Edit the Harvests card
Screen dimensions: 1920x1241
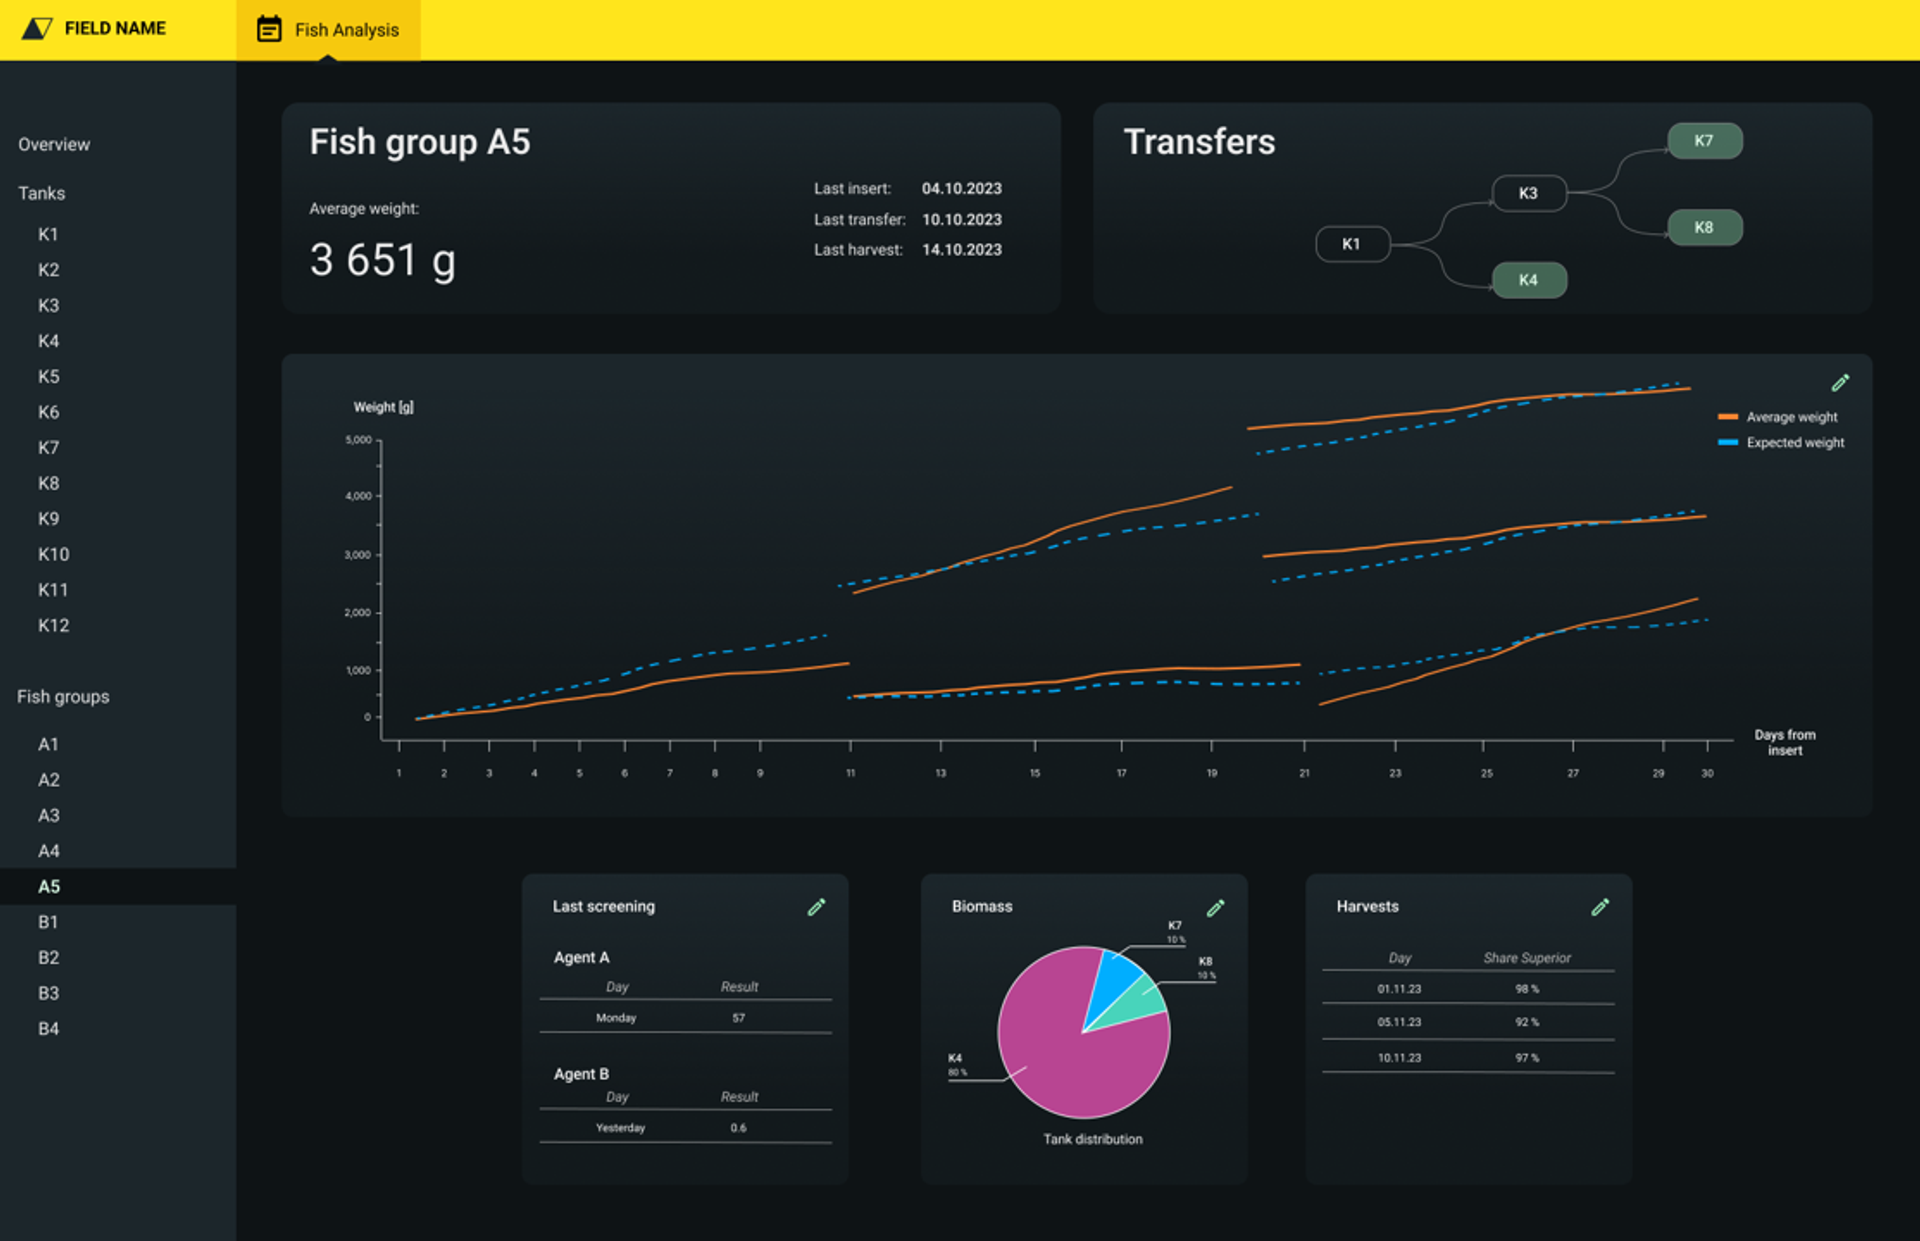1600,907
